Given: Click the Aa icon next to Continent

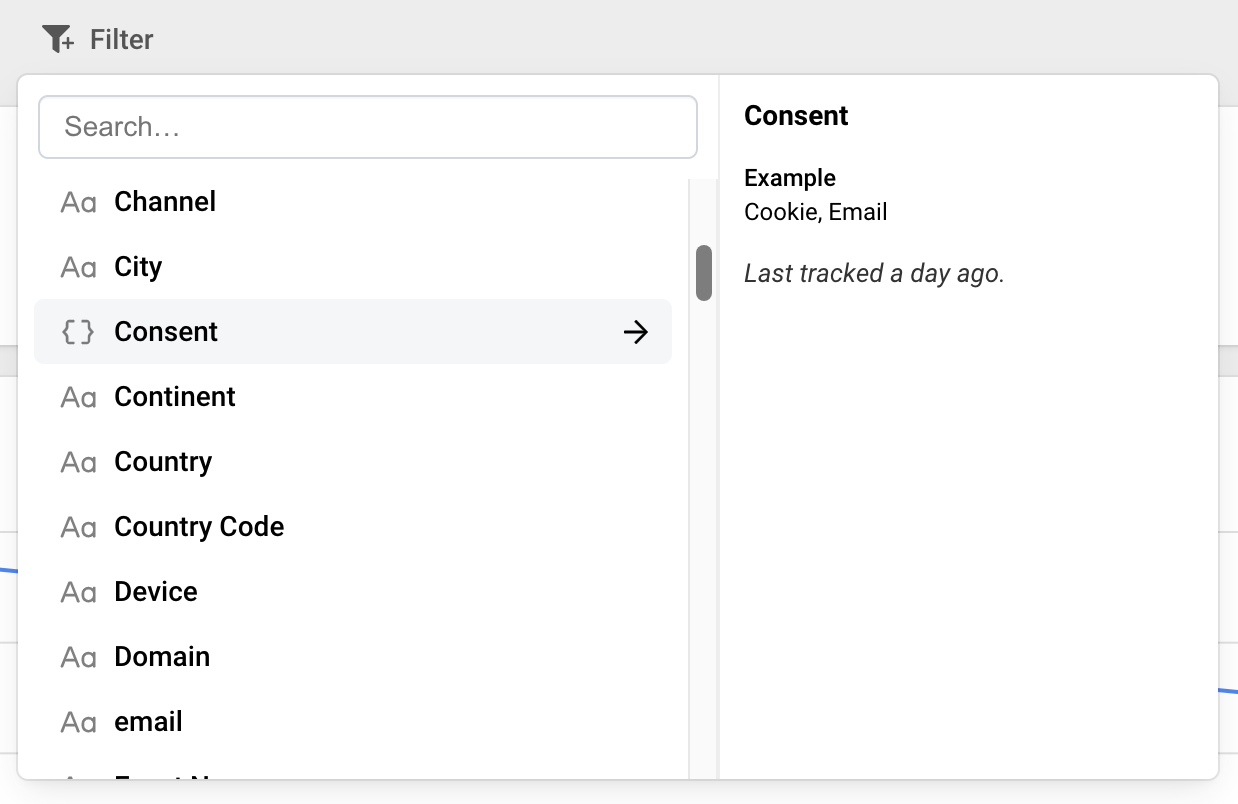Looking at the screenshot, I should point(78,398).
